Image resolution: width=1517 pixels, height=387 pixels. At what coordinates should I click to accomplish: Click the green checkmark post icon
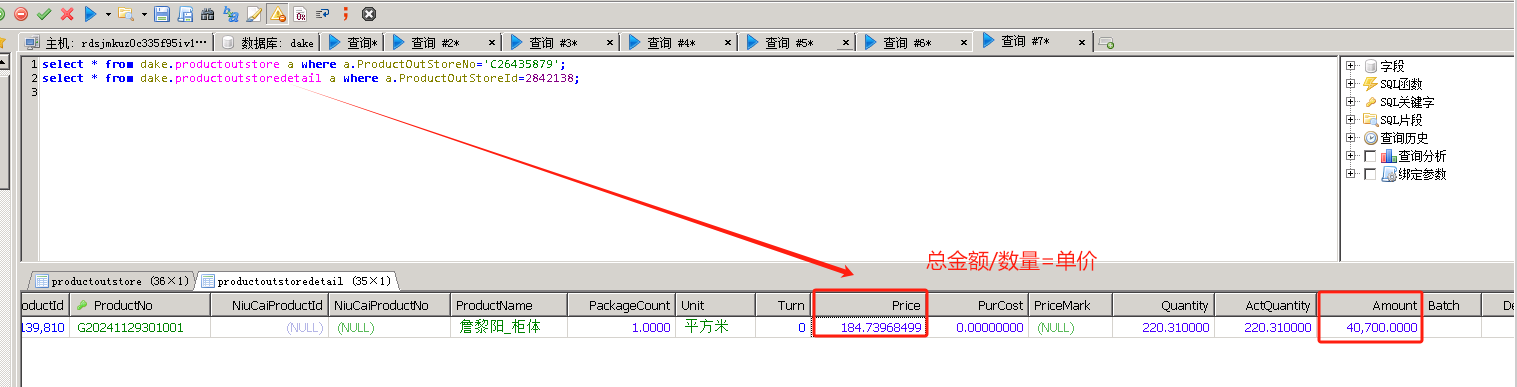click(43, 14)
